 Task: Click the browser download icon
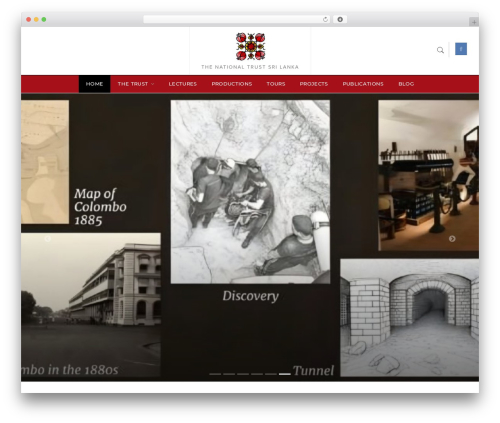pos(340,19)
